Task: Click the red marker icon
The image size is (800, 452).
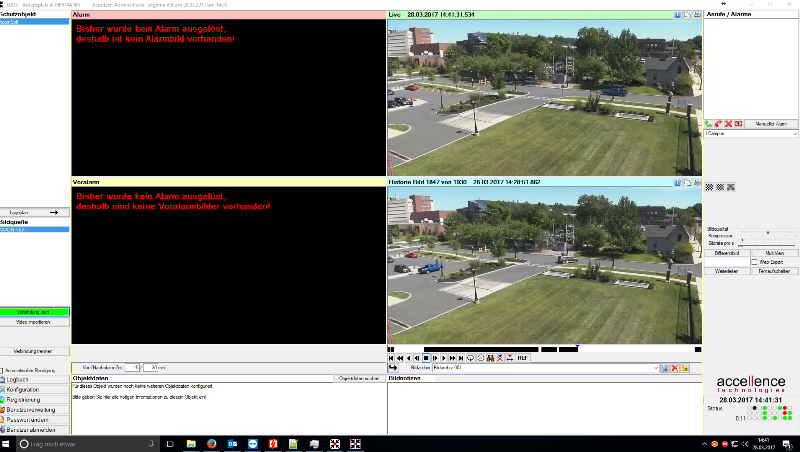Action: [x=510, y=358]
